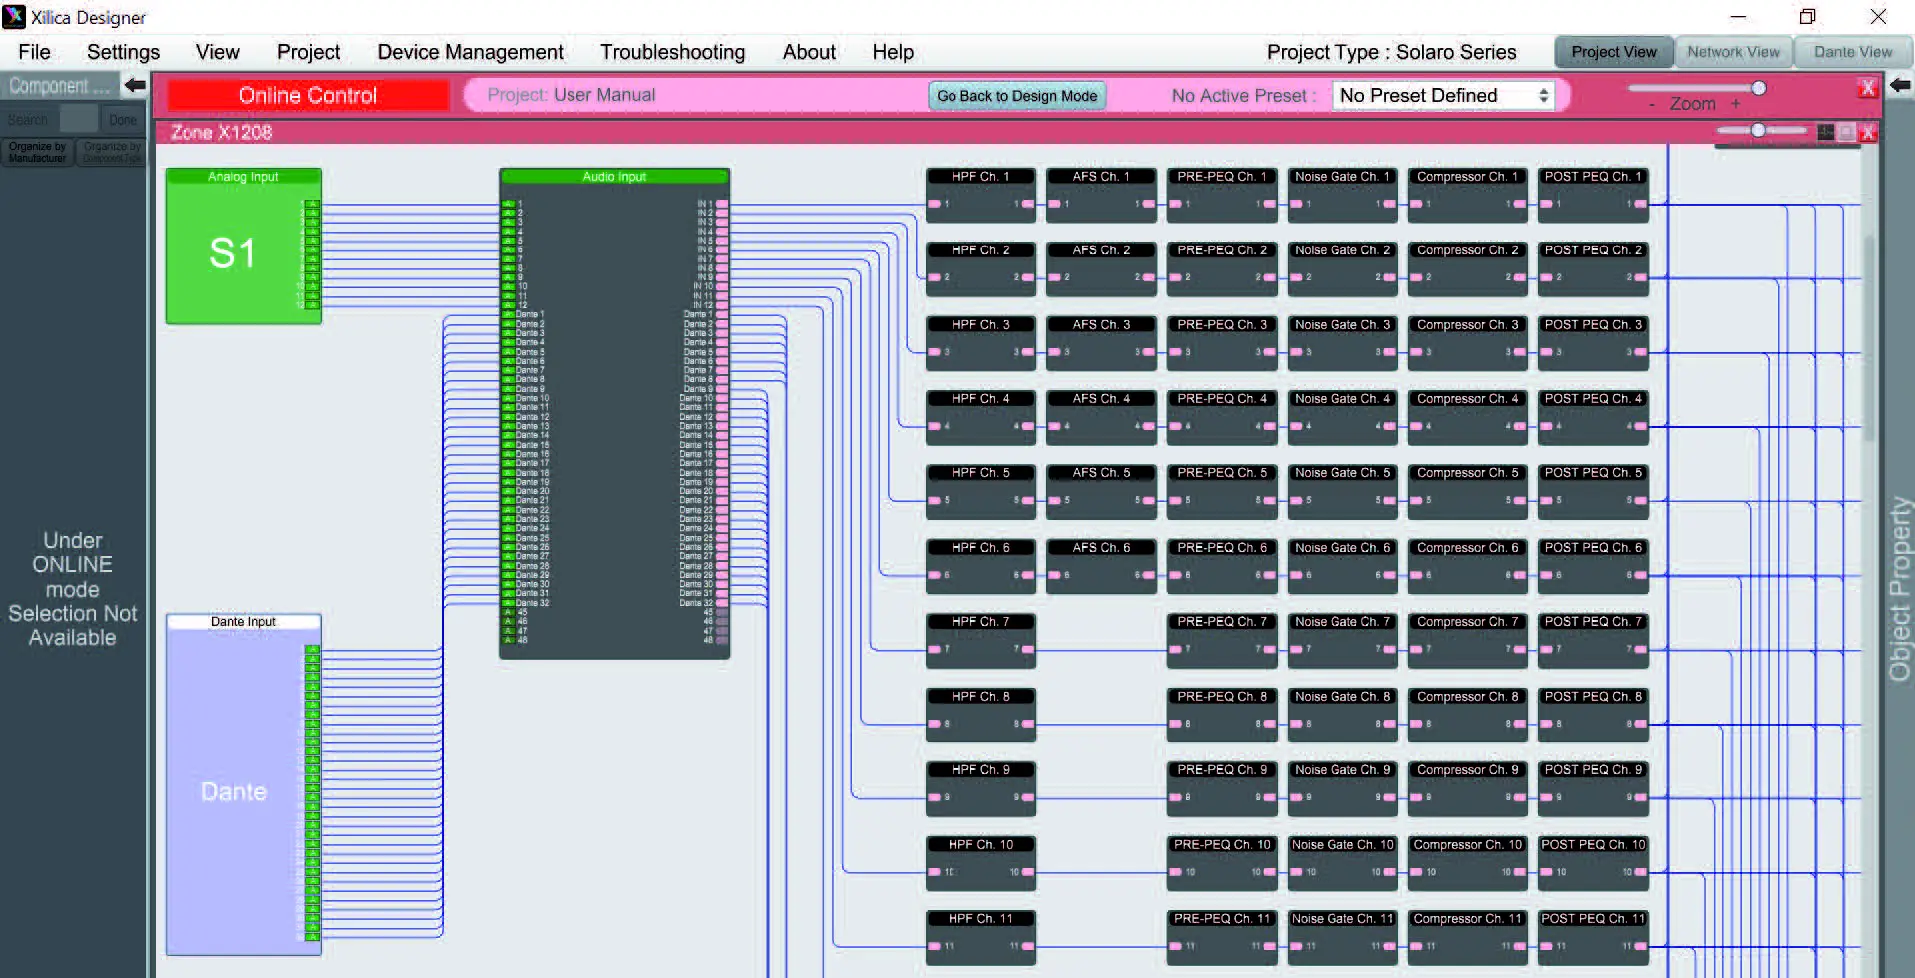Screen dimensions: 1915x978
Task: Select the POST PEQ Ch. 3 module
Action: click(x=1593, y=343)
